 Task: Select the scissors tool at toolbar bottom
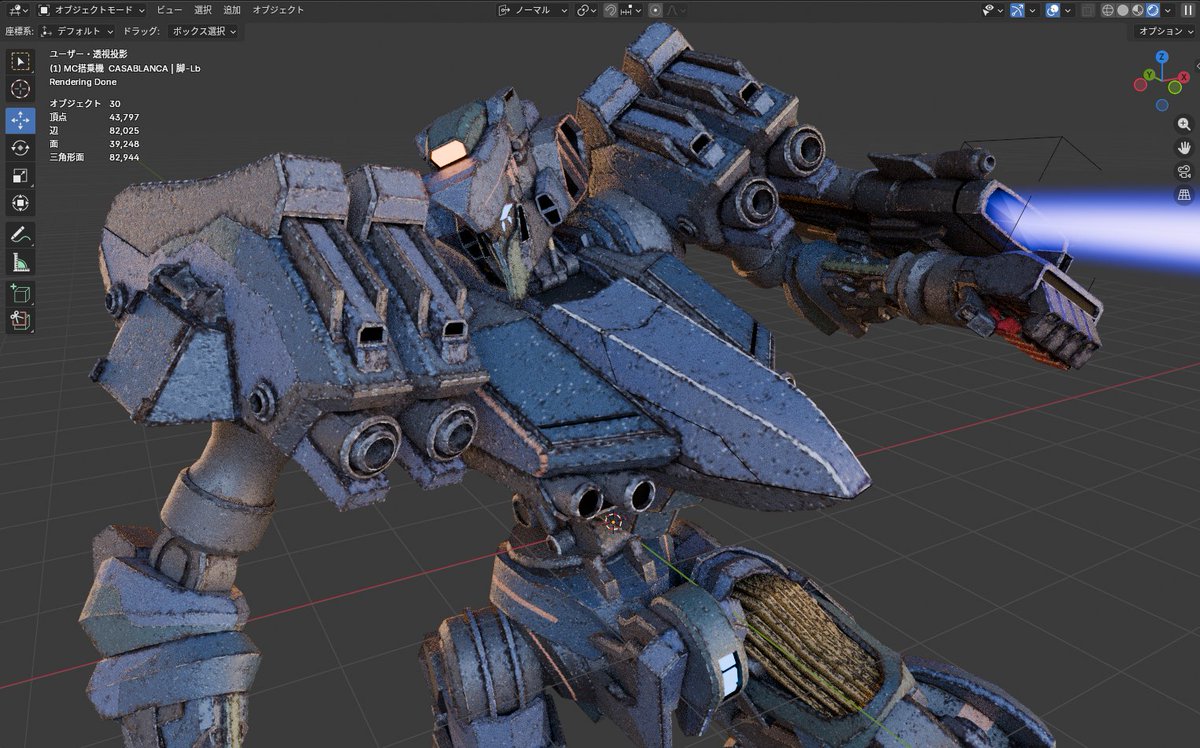tap(20, 321)
